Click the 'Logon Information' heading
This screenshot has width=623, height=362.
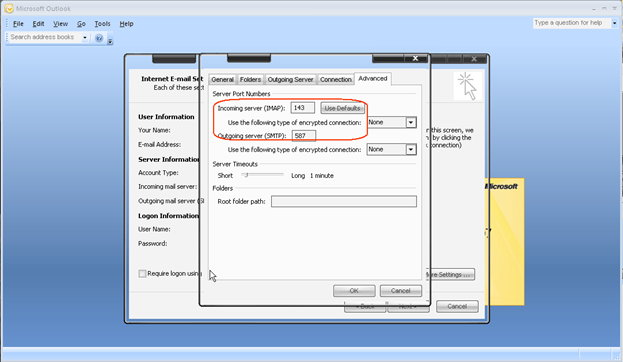coord(168,216)
